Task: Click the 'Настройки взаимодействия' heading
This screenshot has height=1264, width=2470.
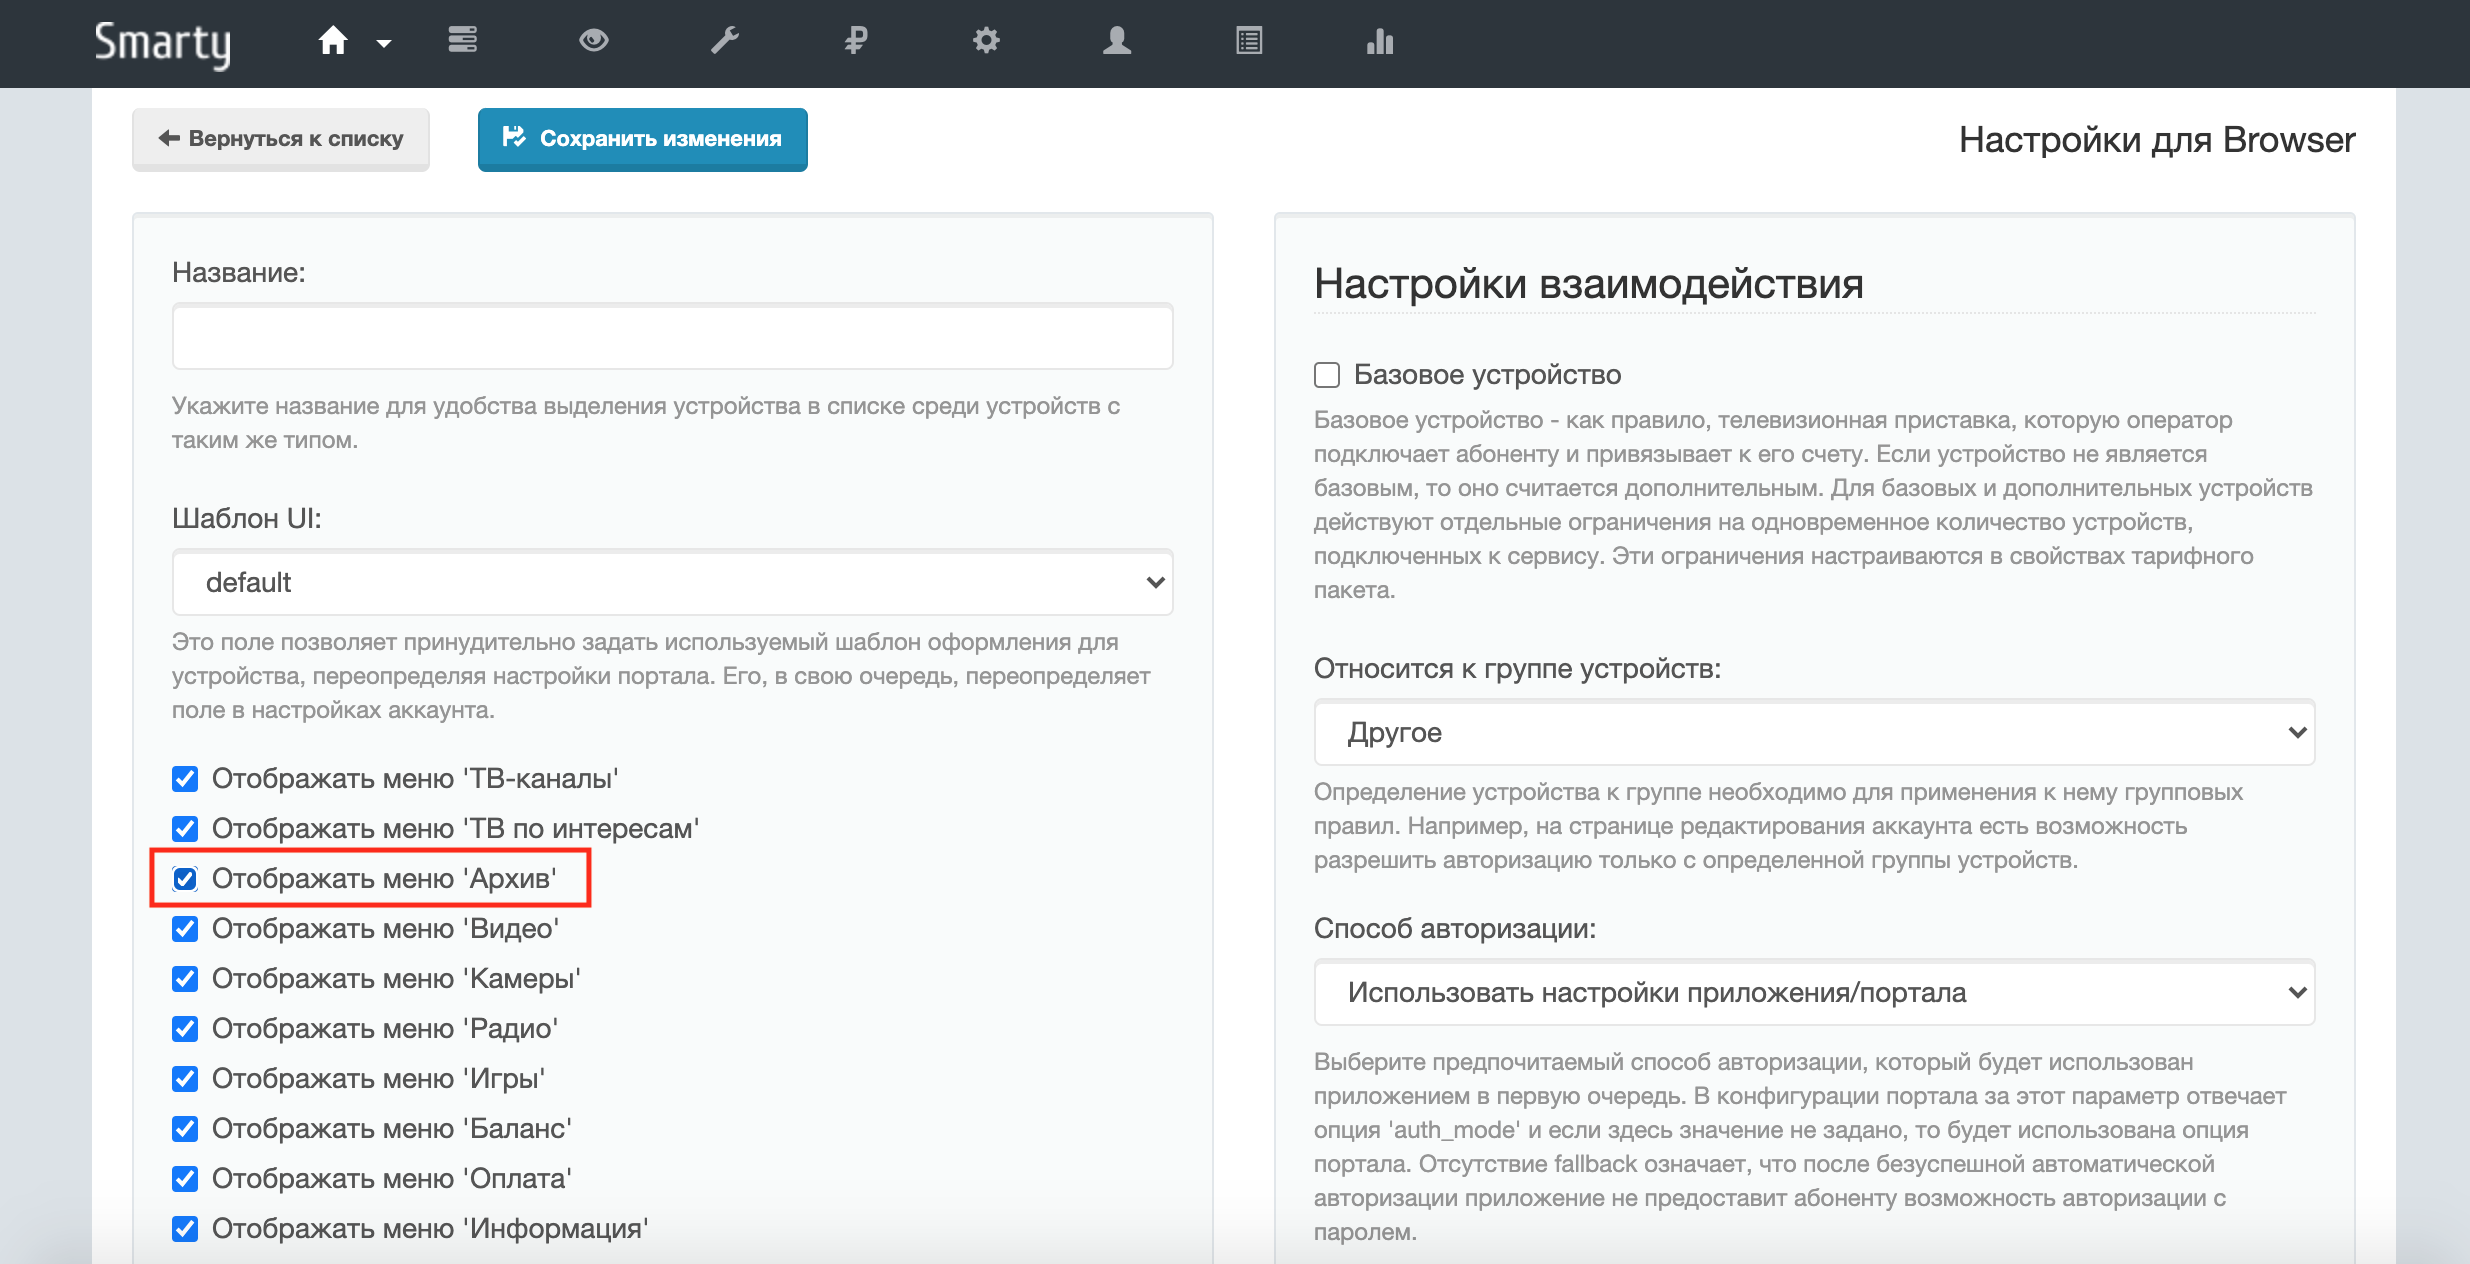Action: 1589,284
